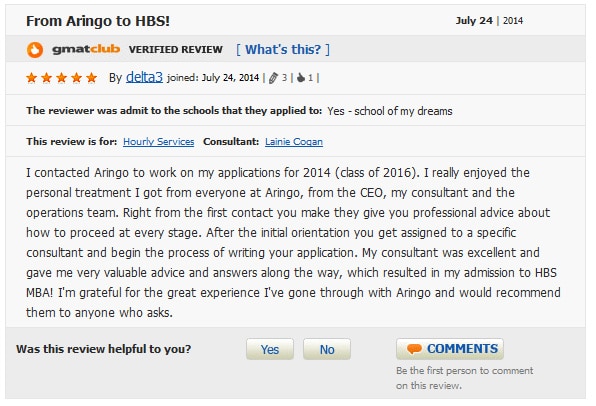Click the July 24 2014 review date
Screen dimensions: 596x406
point(489,21)
